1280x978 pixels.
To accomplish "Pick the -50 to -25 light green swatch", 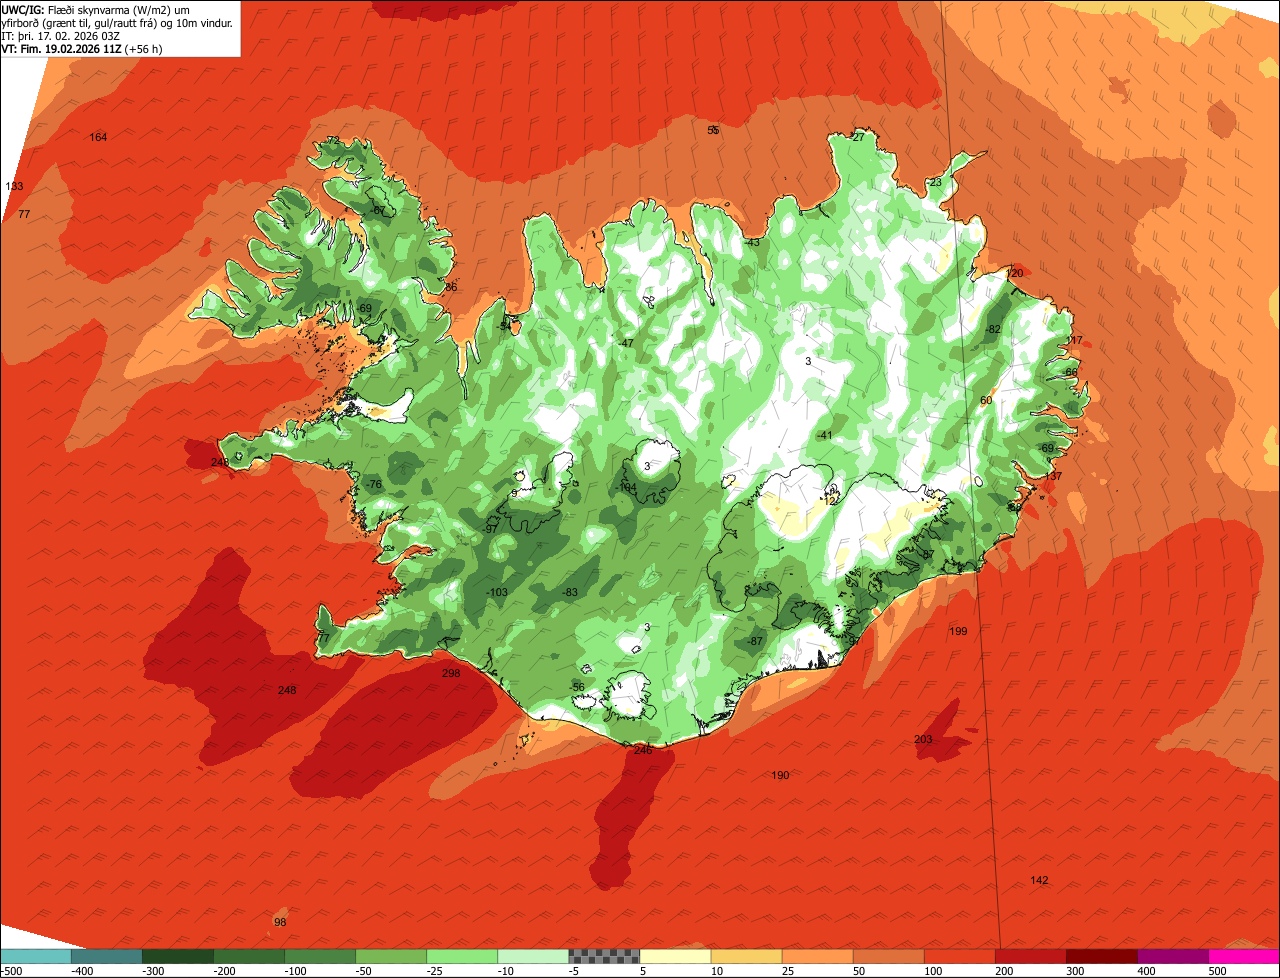I will (x=391, y=956).
